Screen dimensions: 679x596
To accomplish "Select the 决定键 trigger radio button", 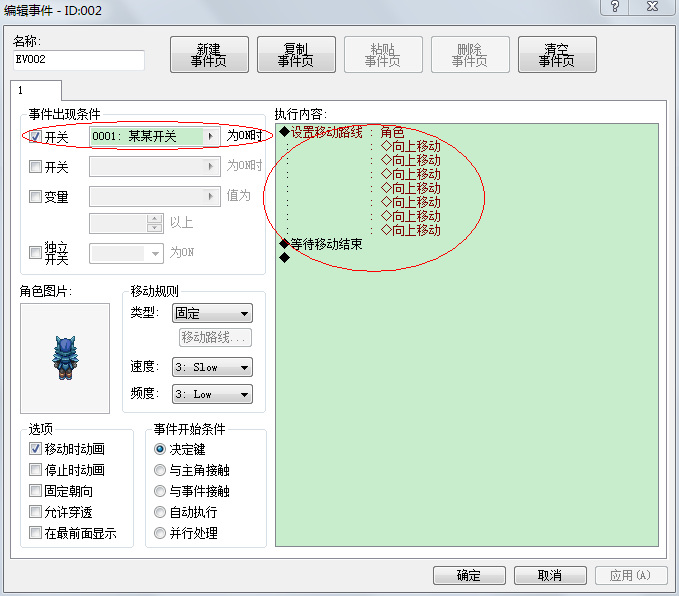I will pos(160,449).
